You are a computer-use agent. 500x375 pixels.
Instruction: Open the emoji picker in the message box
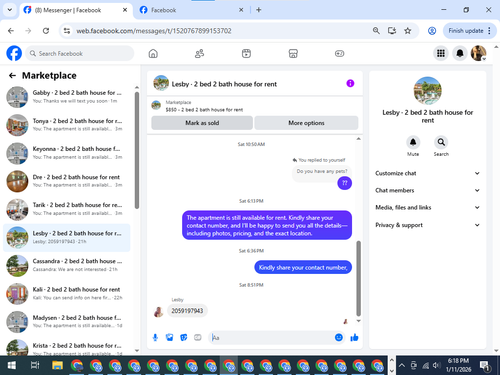[x=339, y=338]
